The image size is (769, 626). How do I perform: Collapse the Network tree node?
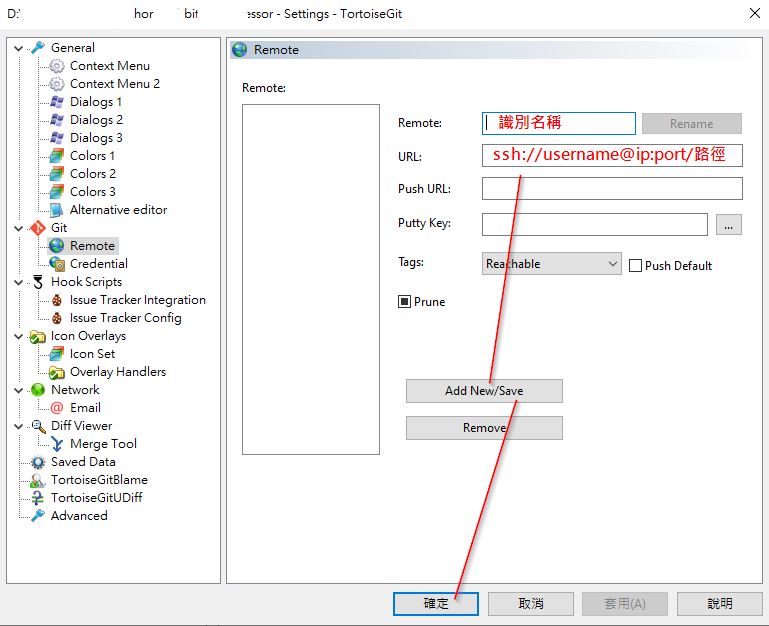tap(19, 391)
